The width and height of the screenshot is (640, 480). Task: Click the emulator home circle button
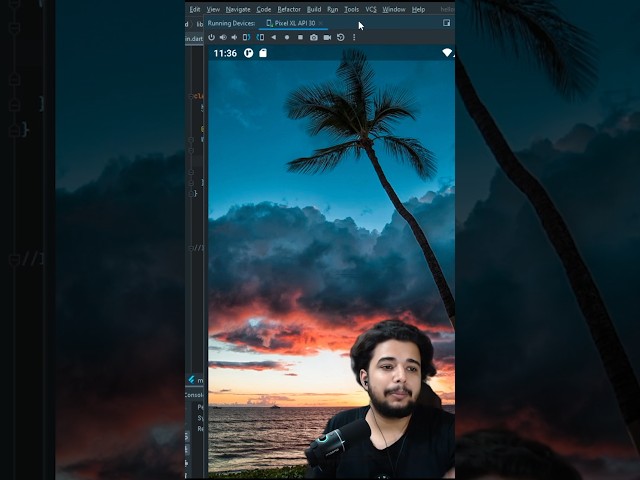(287, 37)
